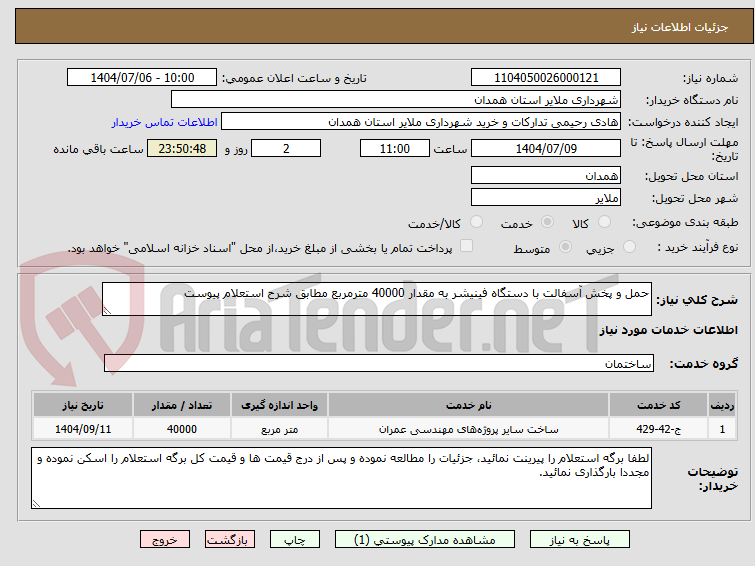Click the شماره نیاز field 1104050026000121

pyautogui.click(x=546, y=78)
